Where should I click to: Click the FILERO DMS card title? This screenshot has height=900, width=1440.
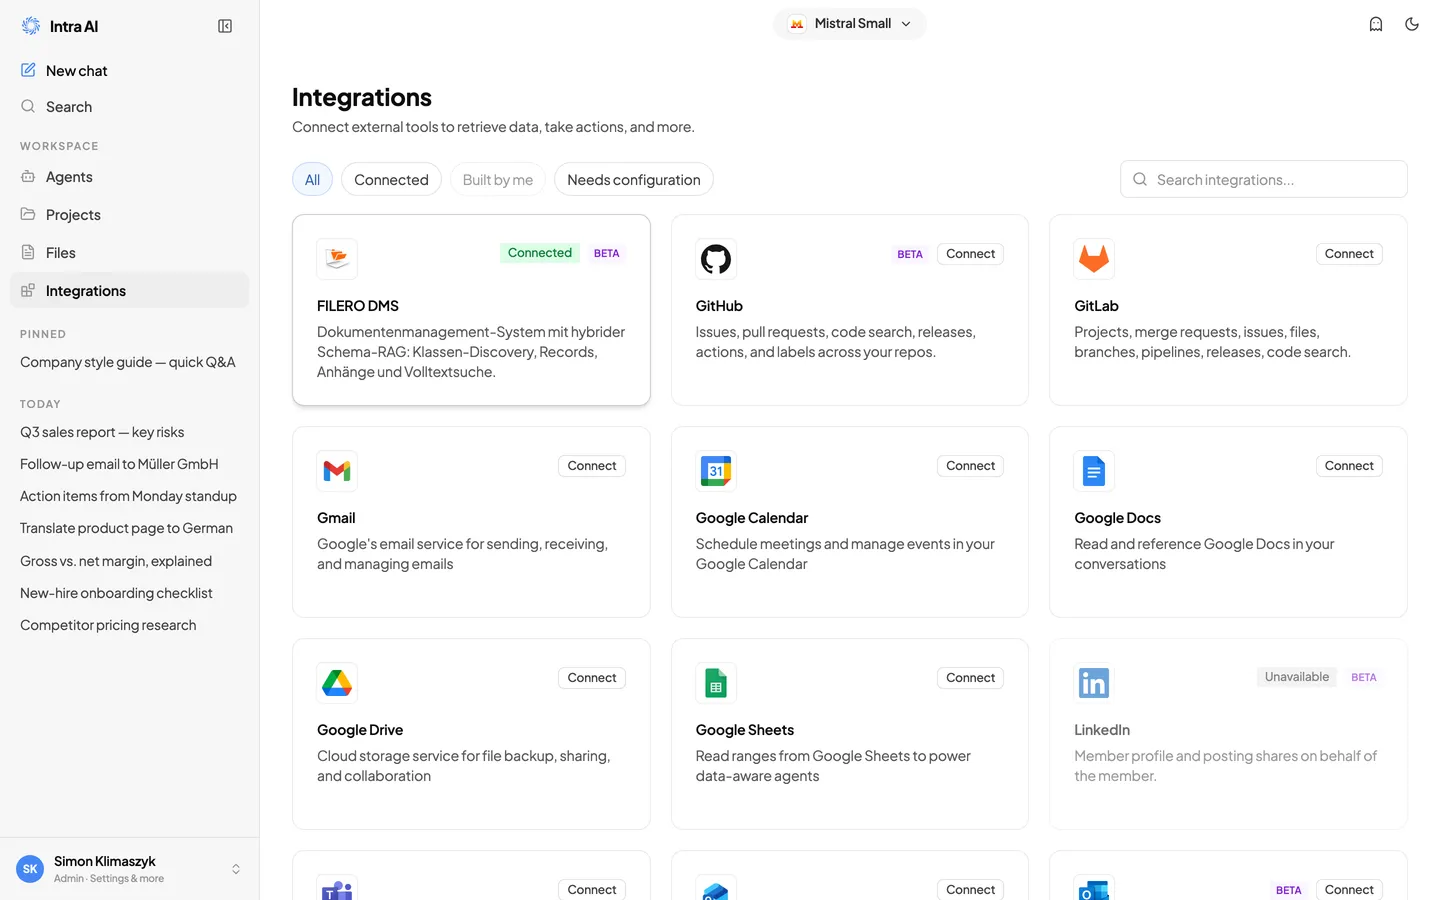point(358,306)
